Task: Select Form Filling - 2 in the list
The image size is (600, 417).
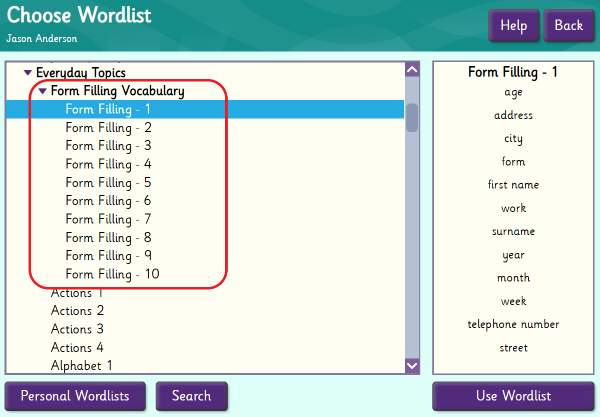Action: [108, 128]
